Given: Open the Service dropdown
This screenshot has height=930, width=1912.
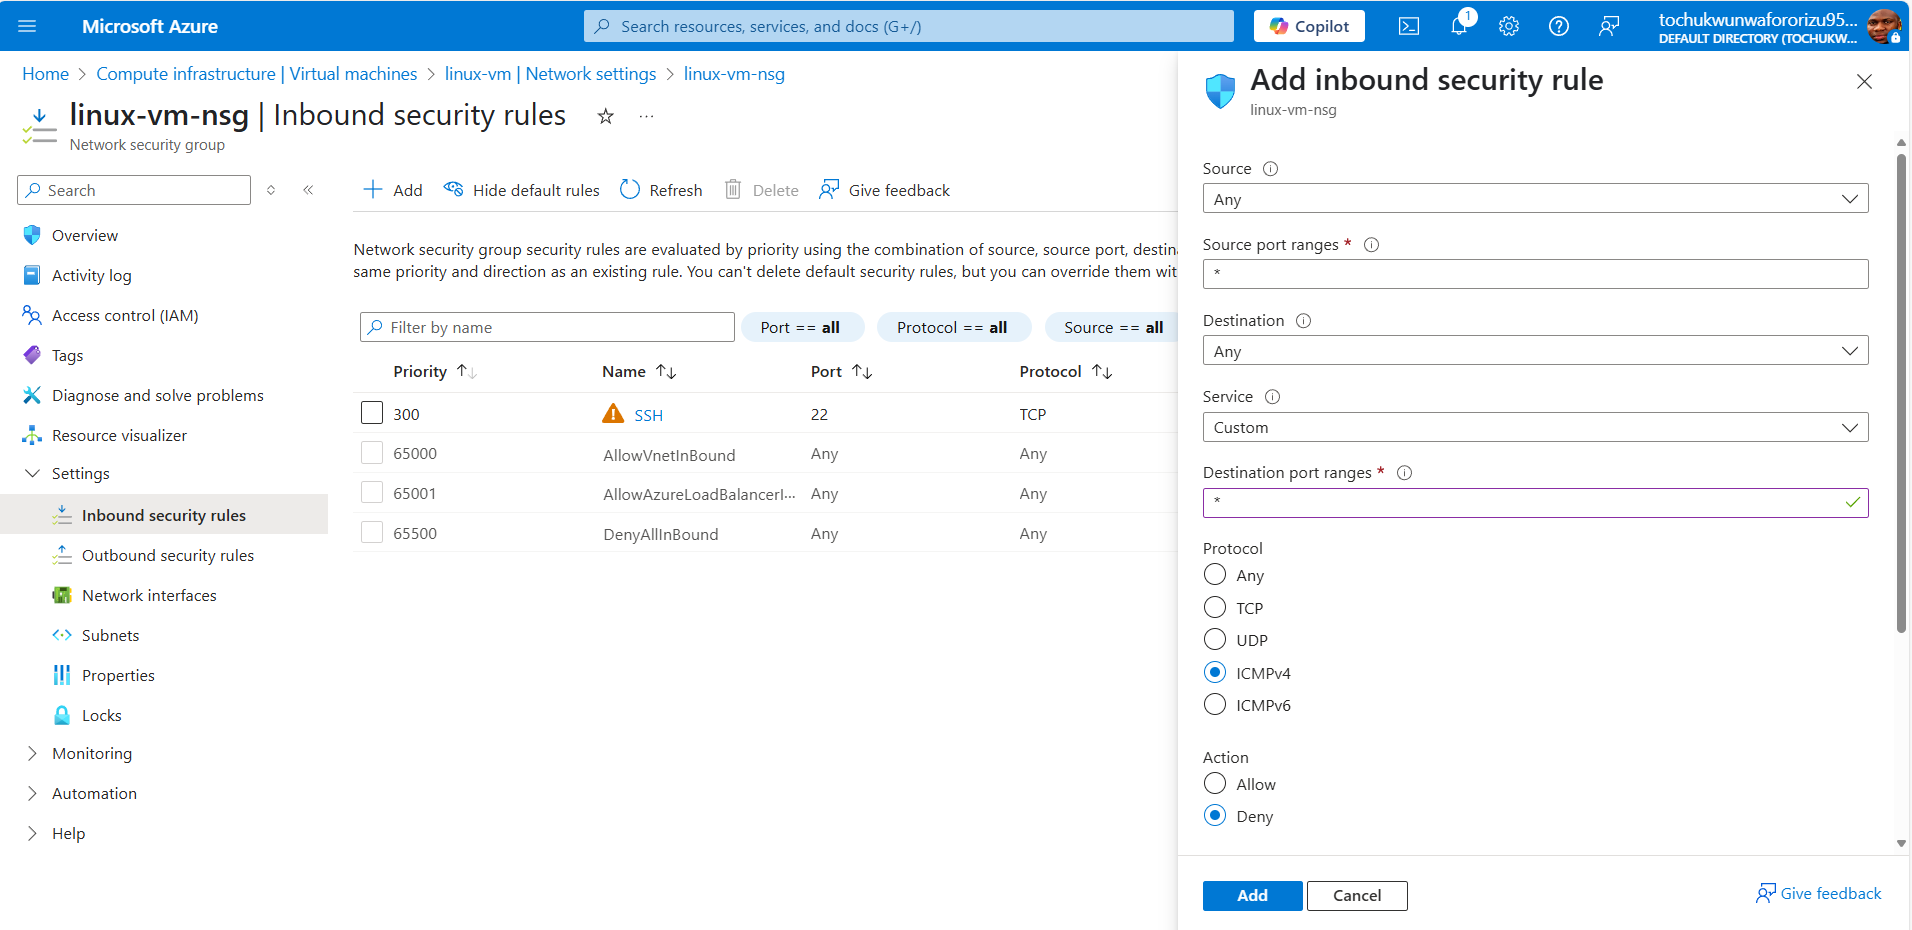Looking at the screenshot, I should pyautogui.click(x=1535, y=427).
